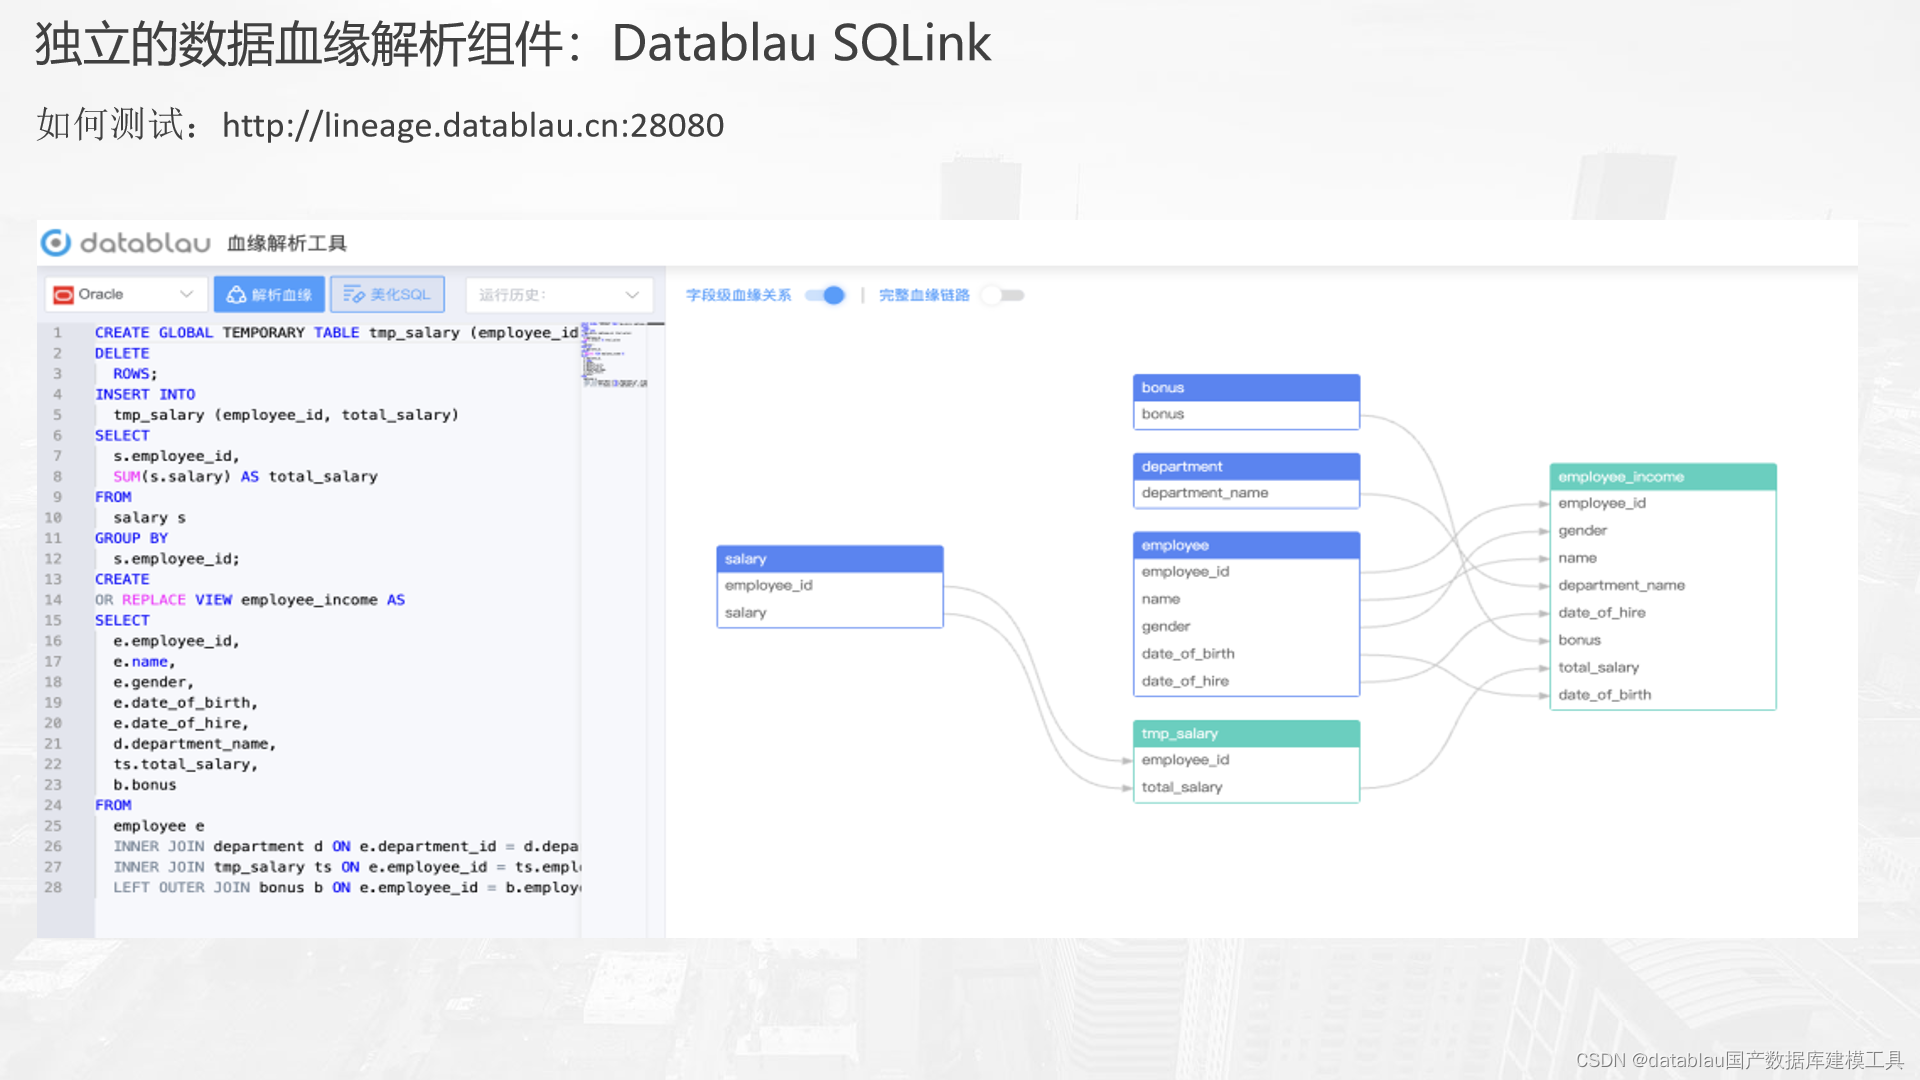This screenshot has width=1920, height=1080.
Task: Click employee_id field in salary table
Action: coord(830,585)
